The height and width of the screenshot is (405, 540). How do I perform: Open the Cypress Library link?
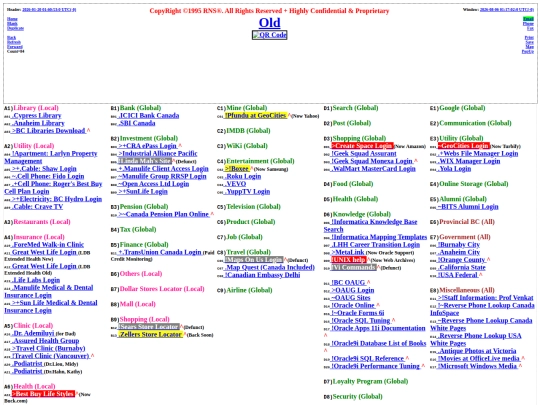click(x=37, y=116)
